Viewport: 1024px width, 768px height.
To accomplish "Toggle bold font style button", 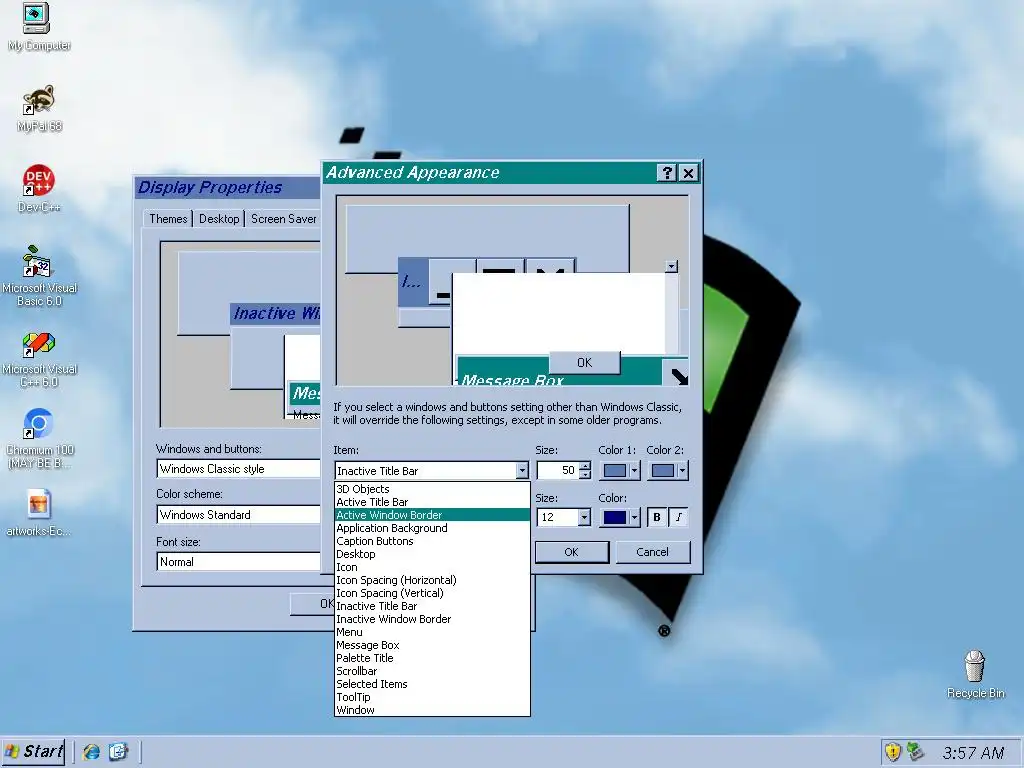I will pyautogui.click(x=657, y=517).
